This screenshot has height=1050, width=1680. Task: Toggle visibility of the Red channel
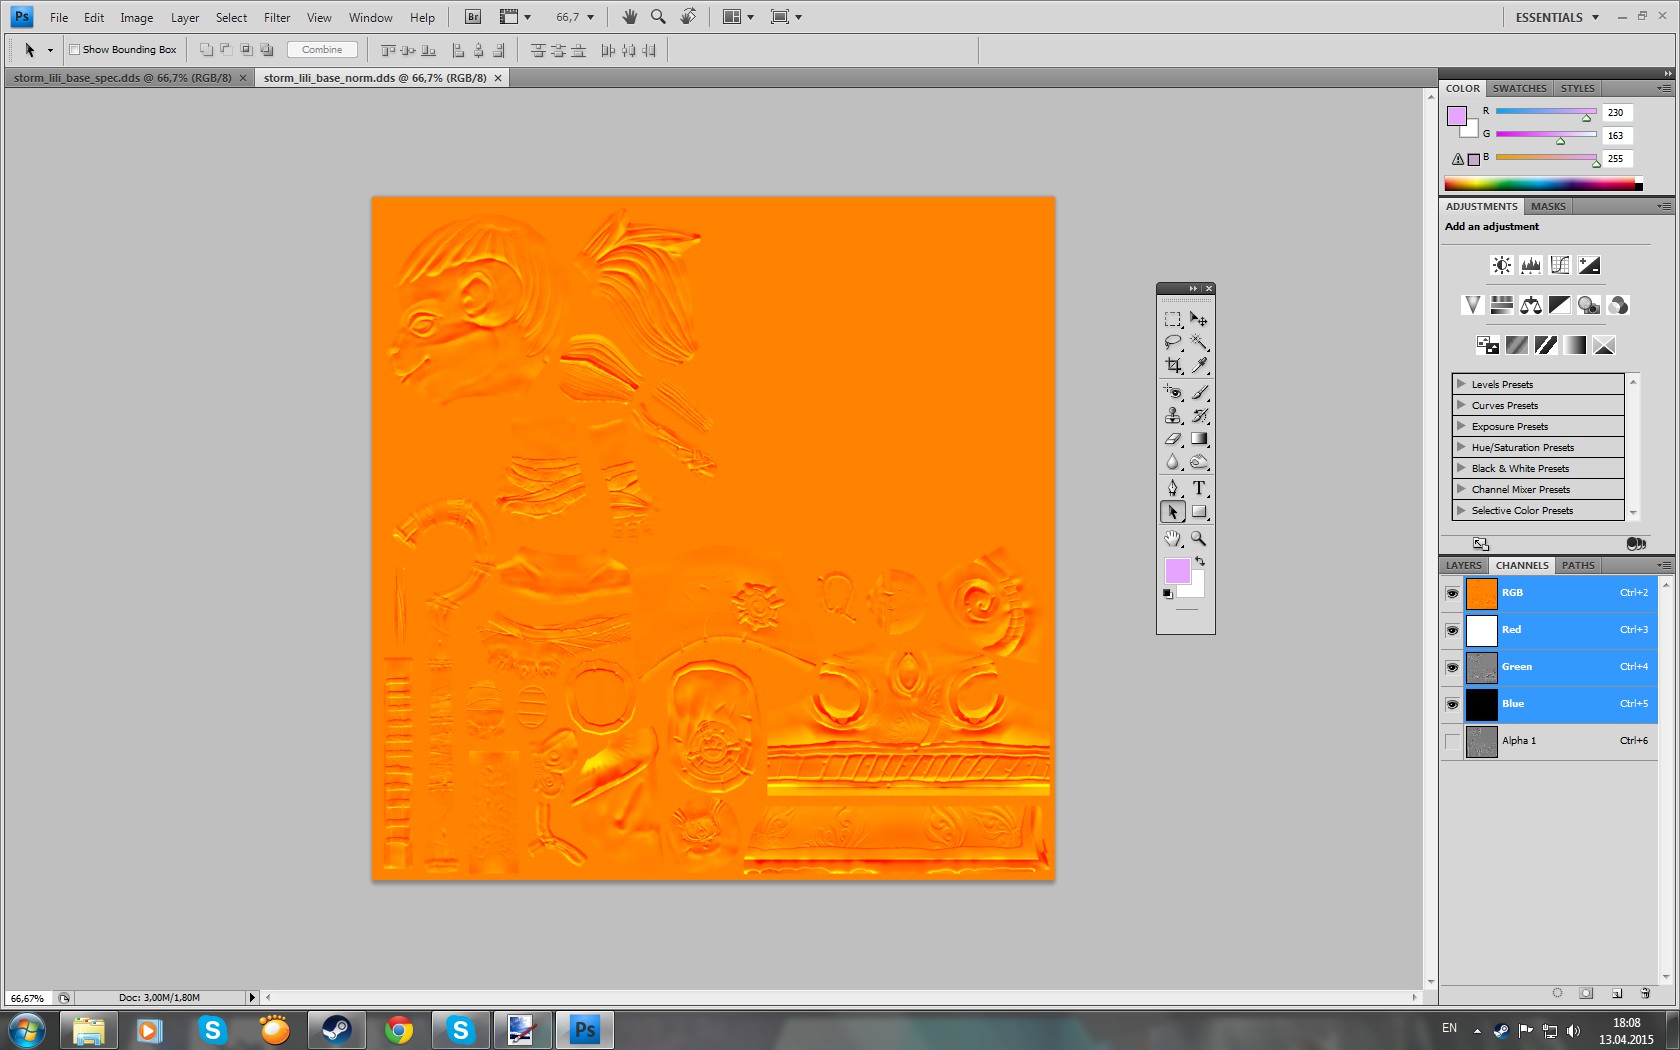pos(1452,630)
